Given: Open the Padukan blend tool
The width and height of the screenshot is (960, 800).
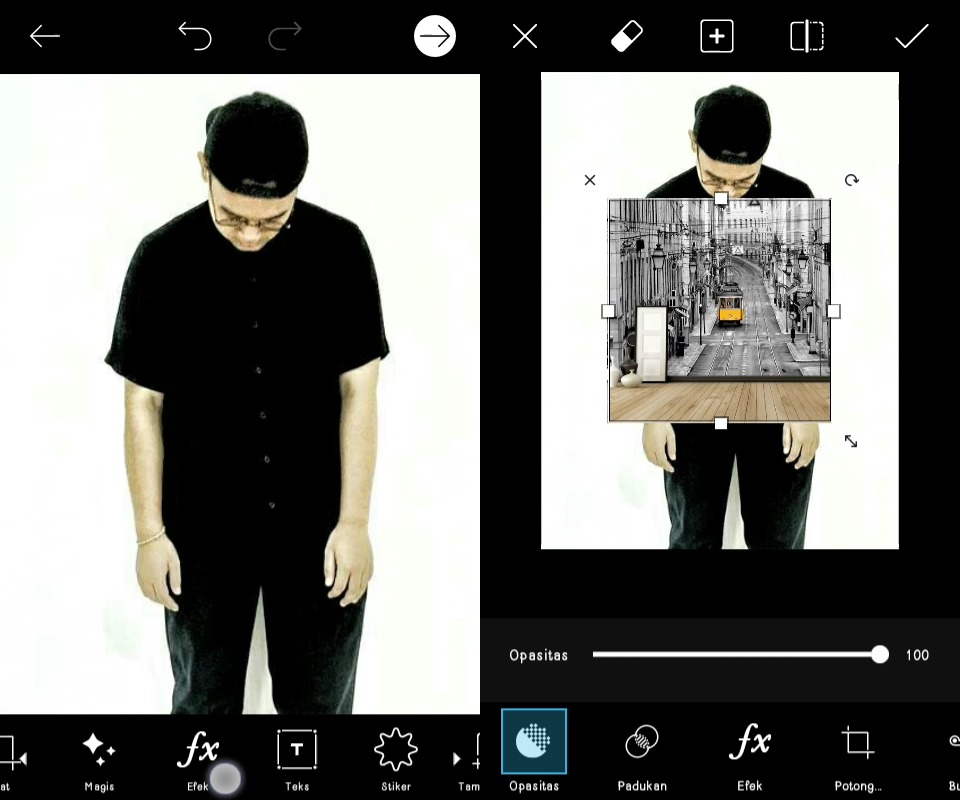Looking at the screenshot, I should [x=642, y=756].
